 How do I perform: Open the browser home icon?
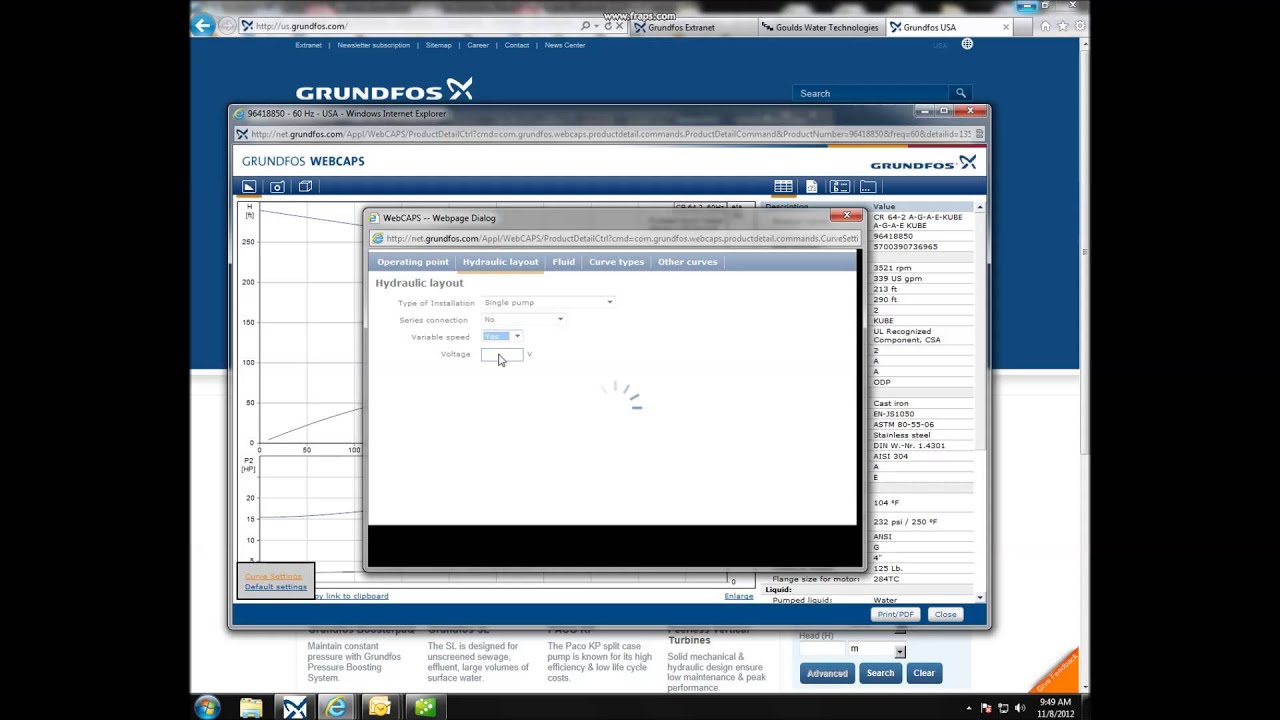click(x=1045, y=27)
